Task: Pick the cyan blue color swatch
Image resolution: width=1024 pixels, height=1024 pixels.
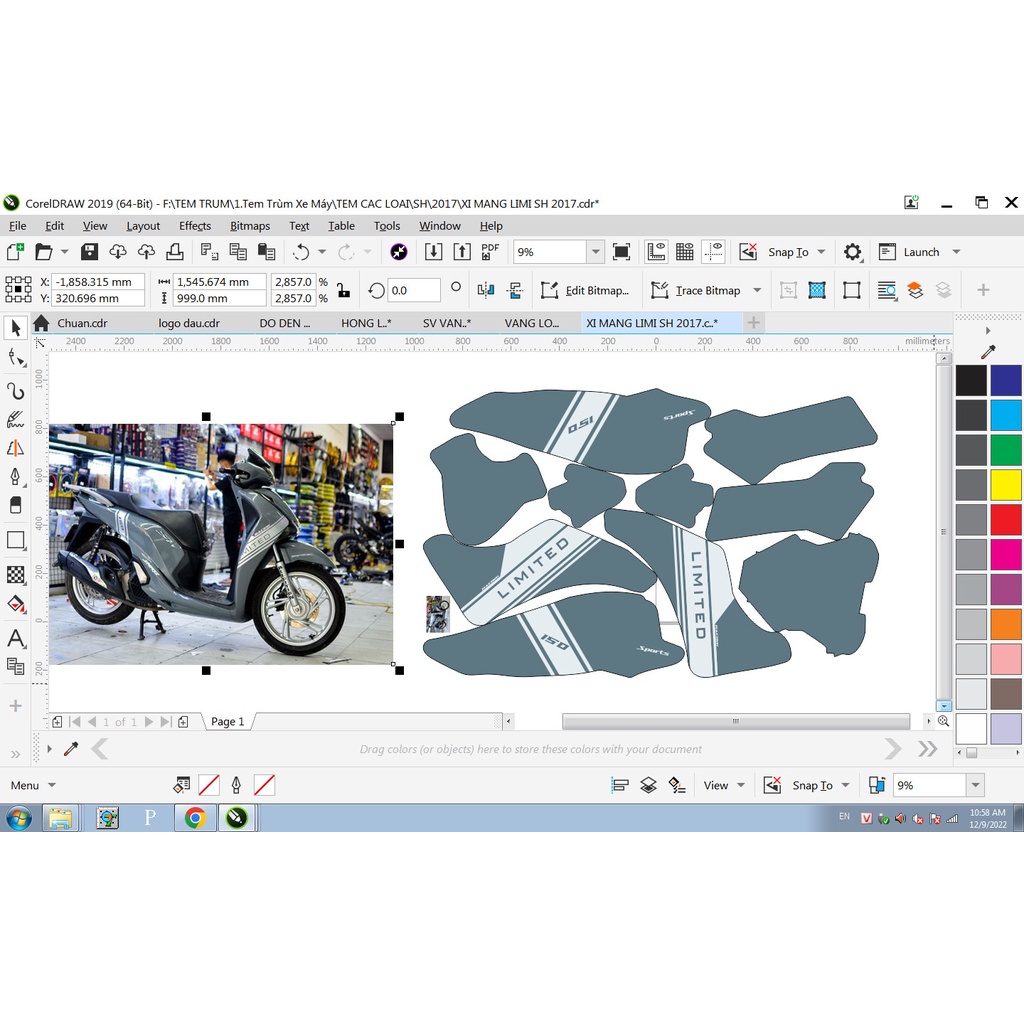Action: (x=1005, y=415)
